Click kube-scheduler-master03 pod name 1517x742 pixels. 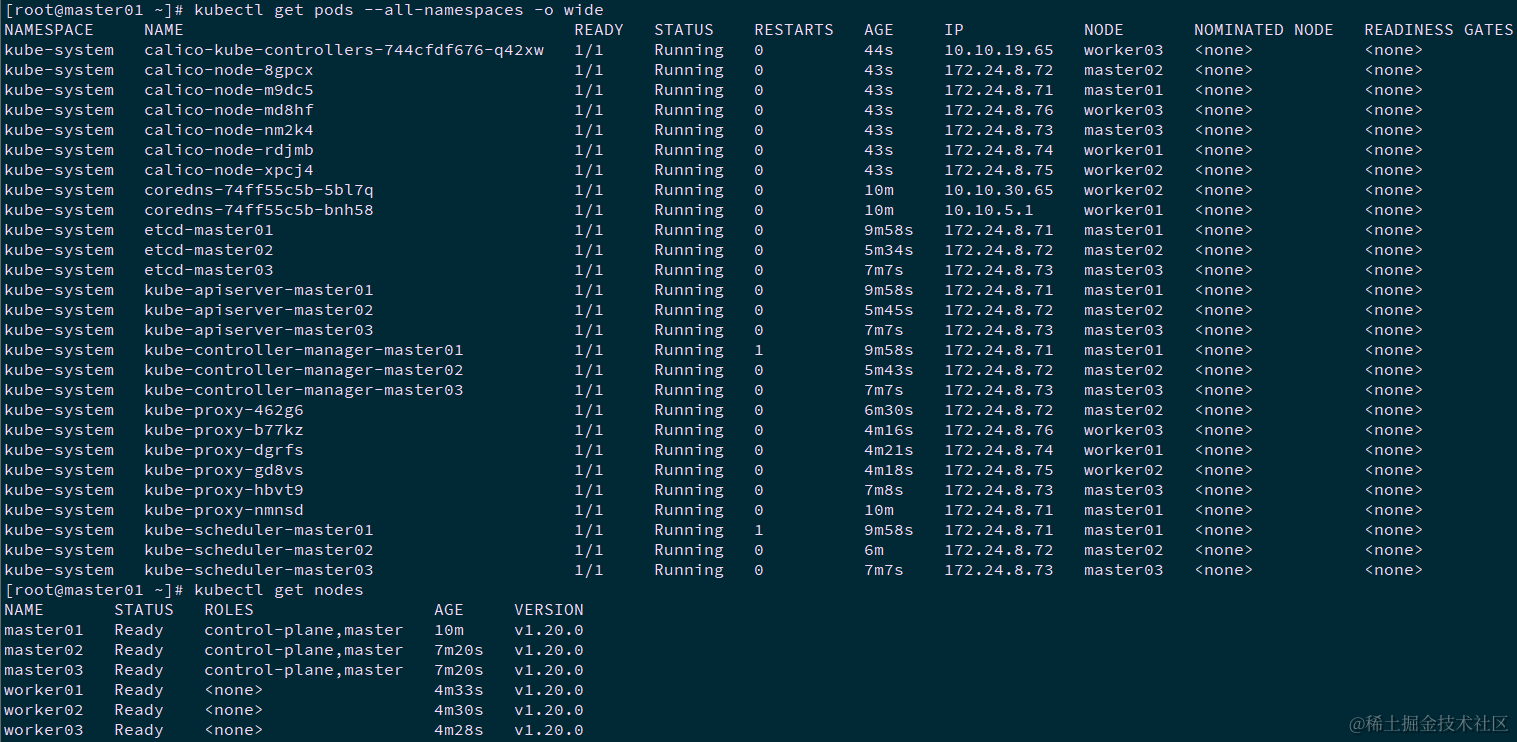(x=259, y=570)
